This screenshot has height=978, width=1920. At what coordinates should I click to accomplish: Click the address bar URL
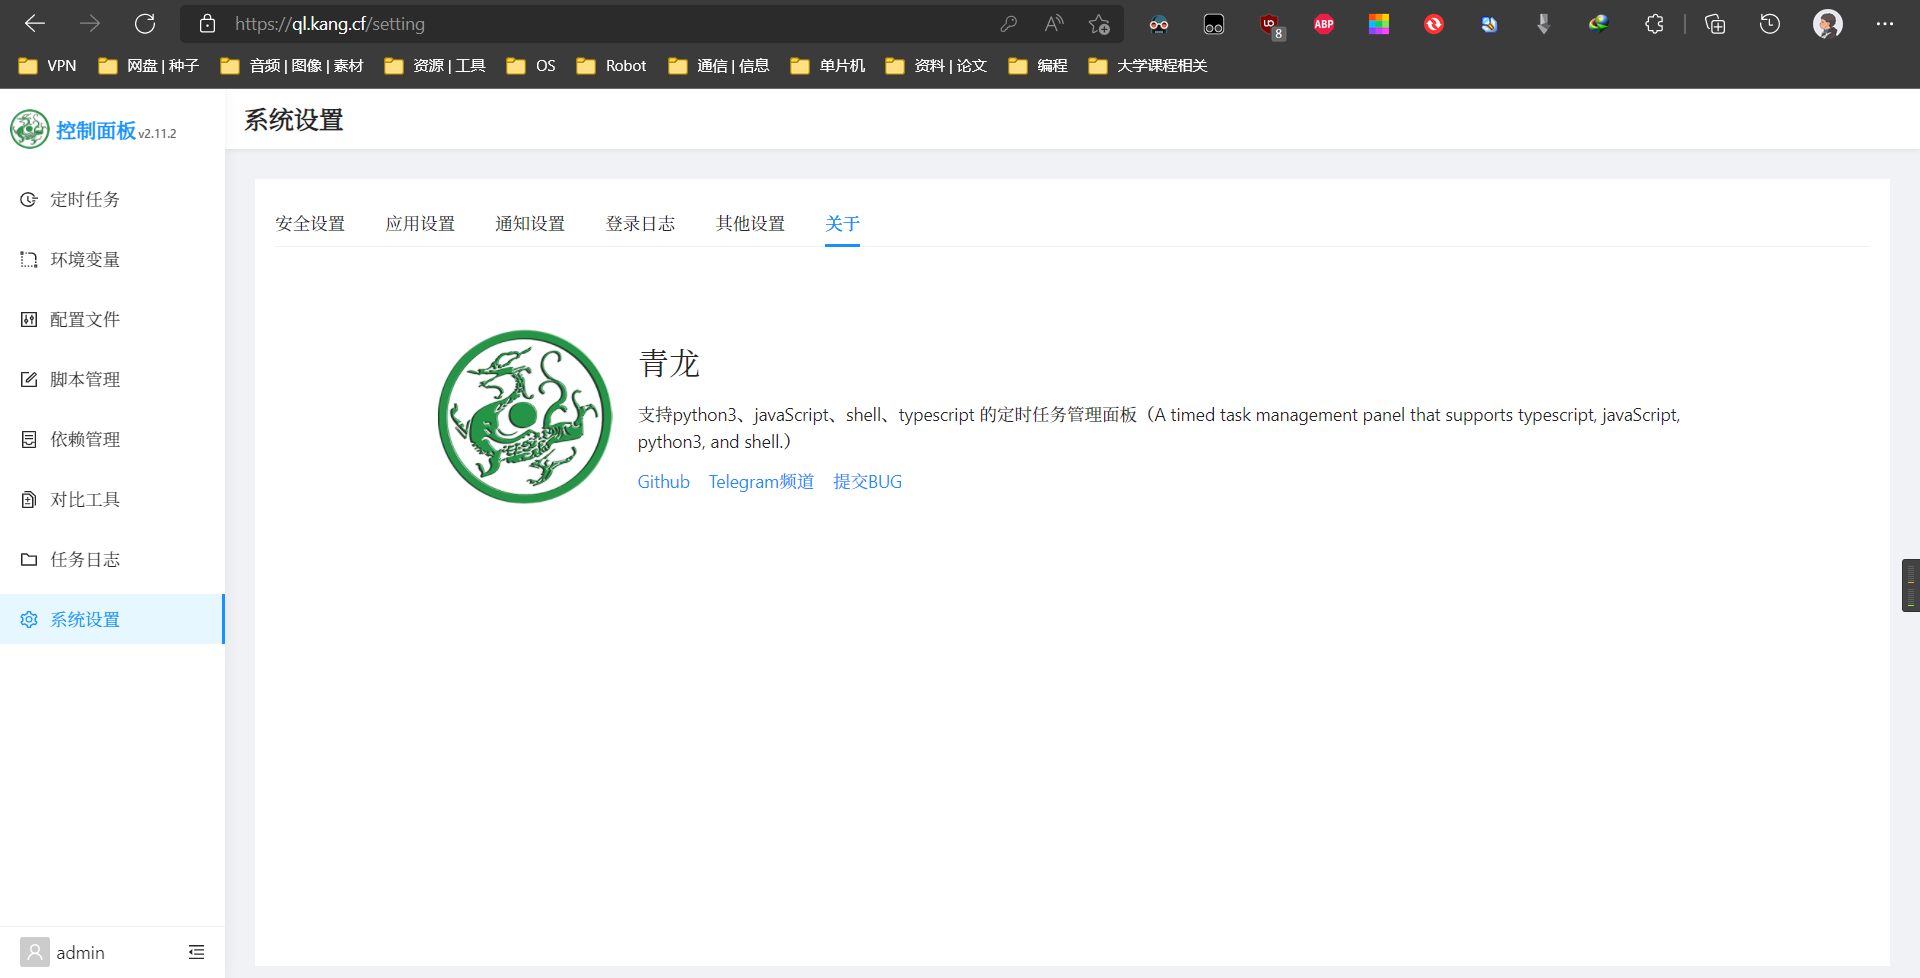pyautogui.click(x=330, y=24)
